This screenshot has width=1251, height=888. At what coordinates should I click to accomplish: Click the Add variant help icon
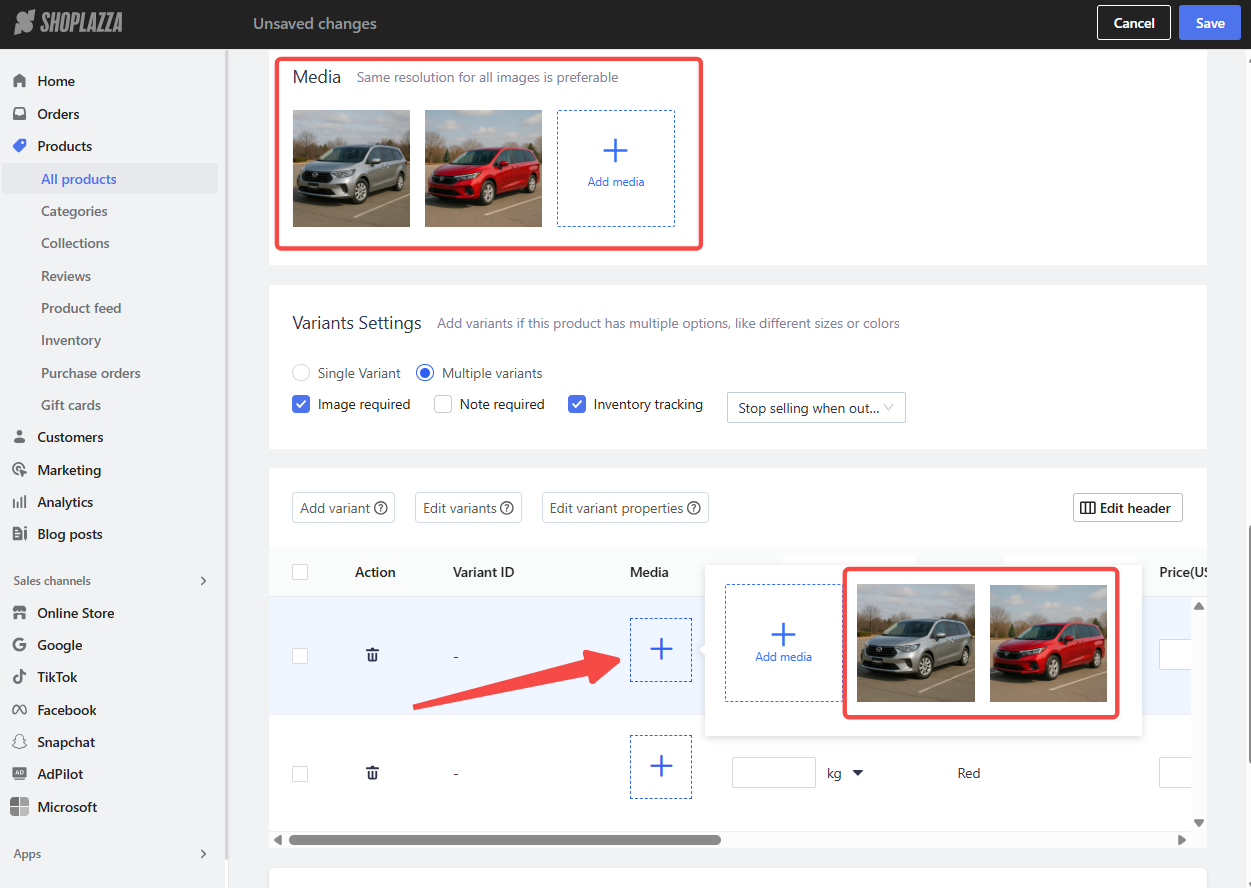click(x=381, y=508)
